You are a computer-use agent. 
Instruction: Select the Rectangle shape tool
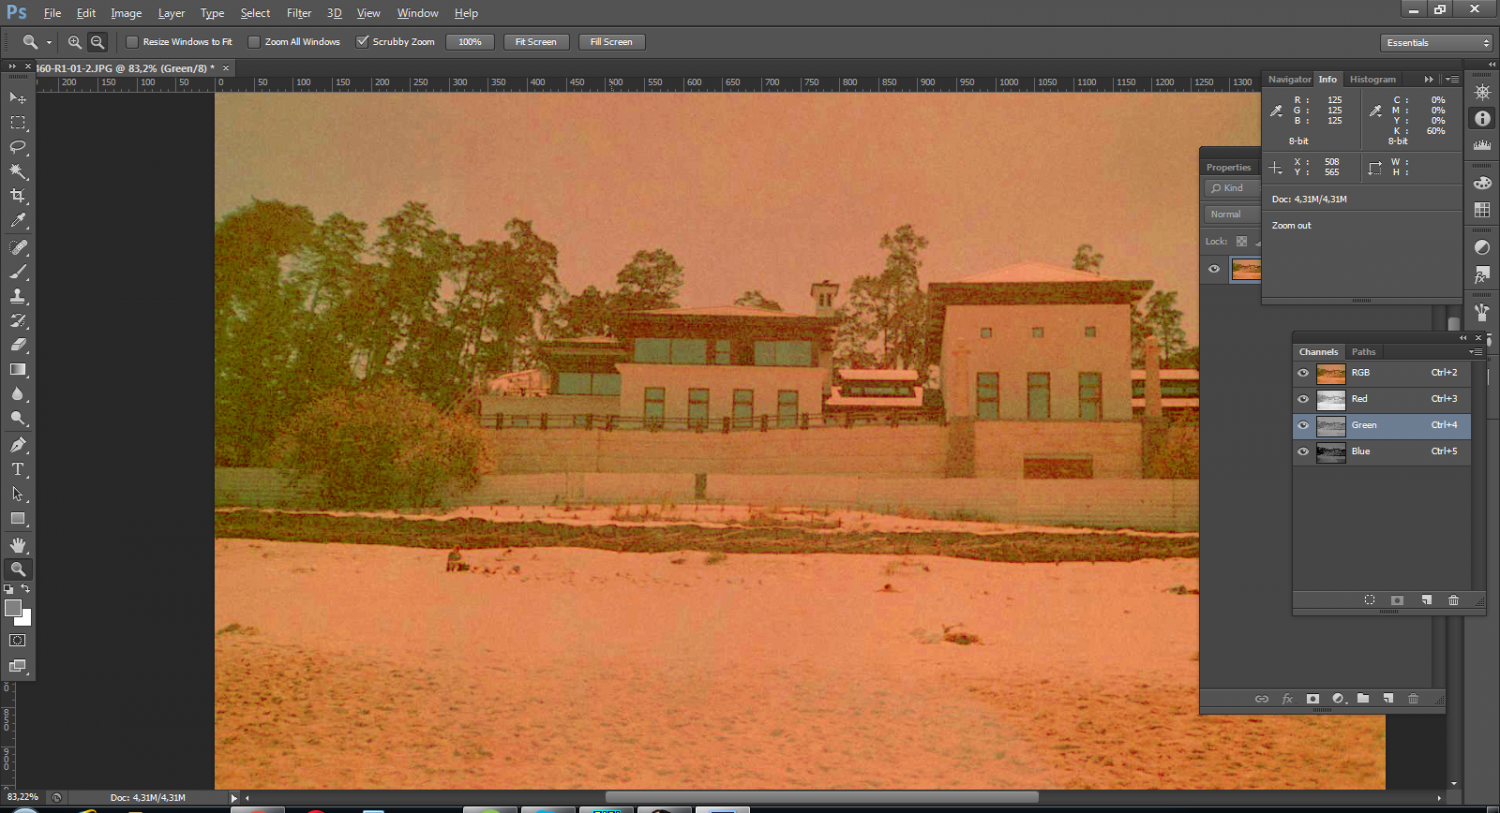[x=18, y=518]
